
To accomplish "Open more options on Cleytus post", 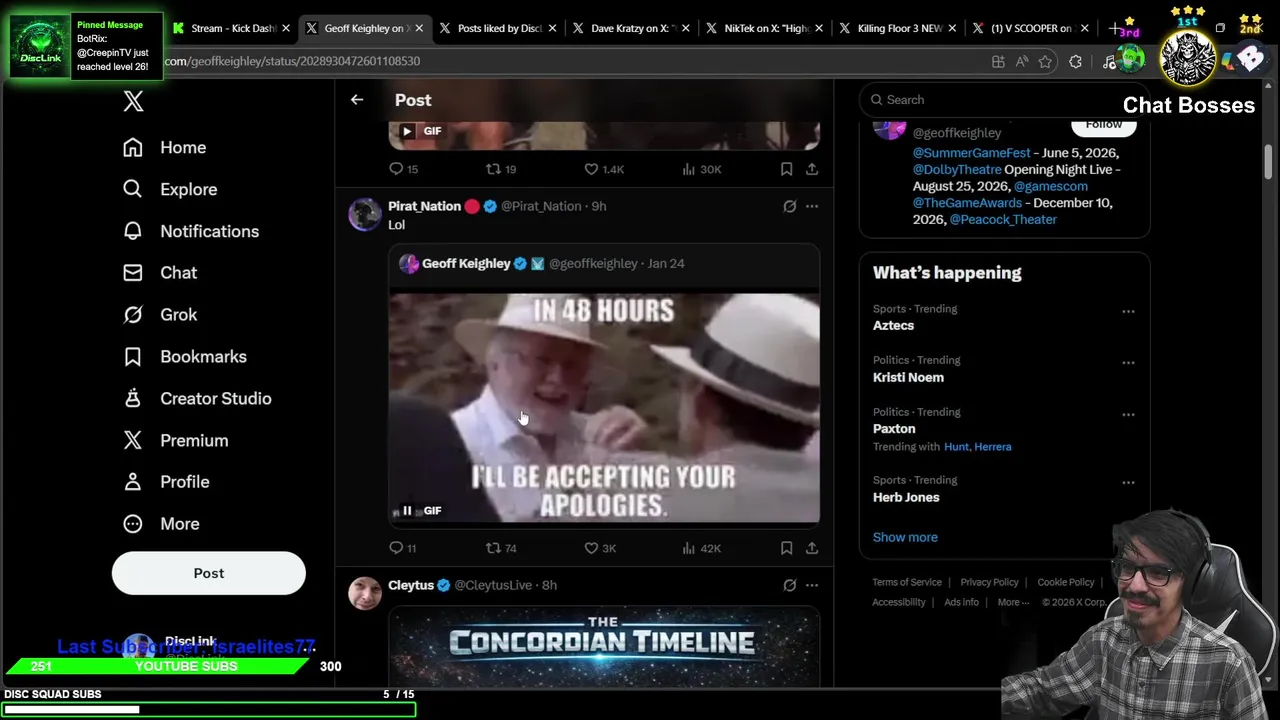I will [x=812, y=585].
